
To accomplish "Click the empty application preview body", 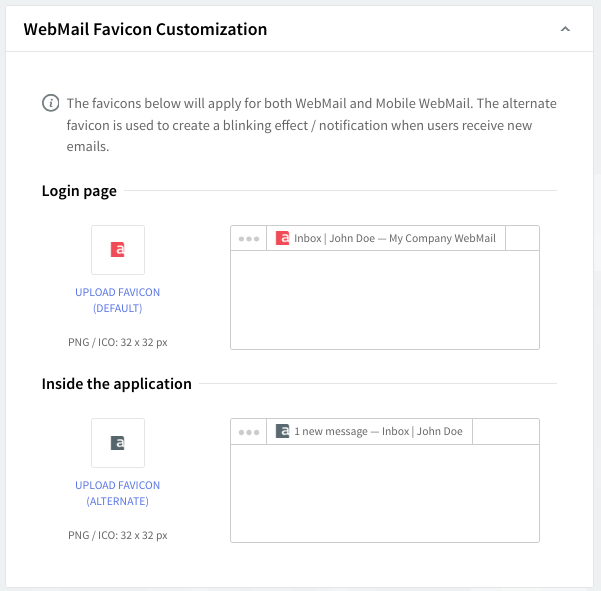I will 385,492.
